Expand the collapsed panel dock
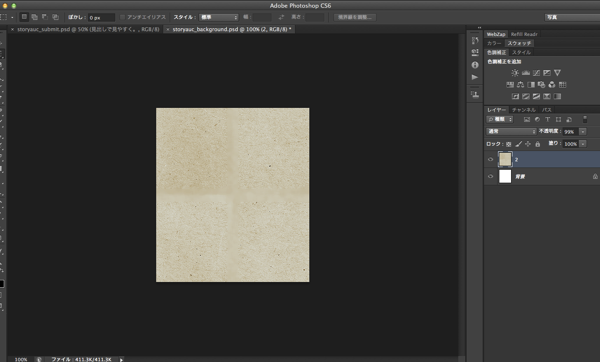This screenshot has height=362, width=600. (x=479, y=28)
